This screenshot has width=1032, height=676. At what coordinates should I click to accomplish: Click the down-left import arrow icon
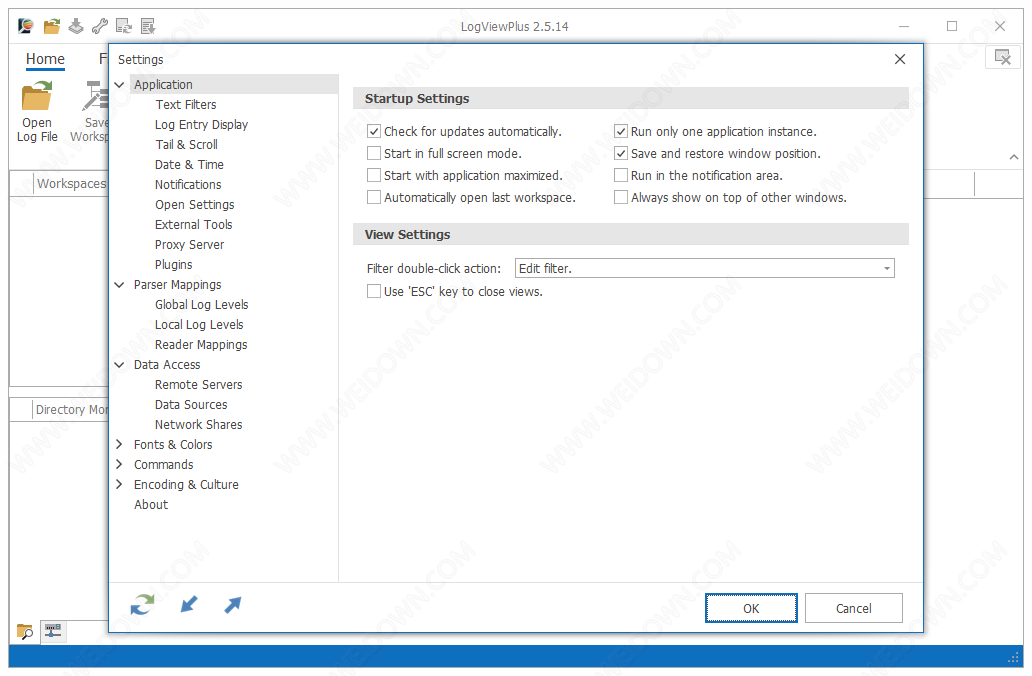[x=189, y=604]
